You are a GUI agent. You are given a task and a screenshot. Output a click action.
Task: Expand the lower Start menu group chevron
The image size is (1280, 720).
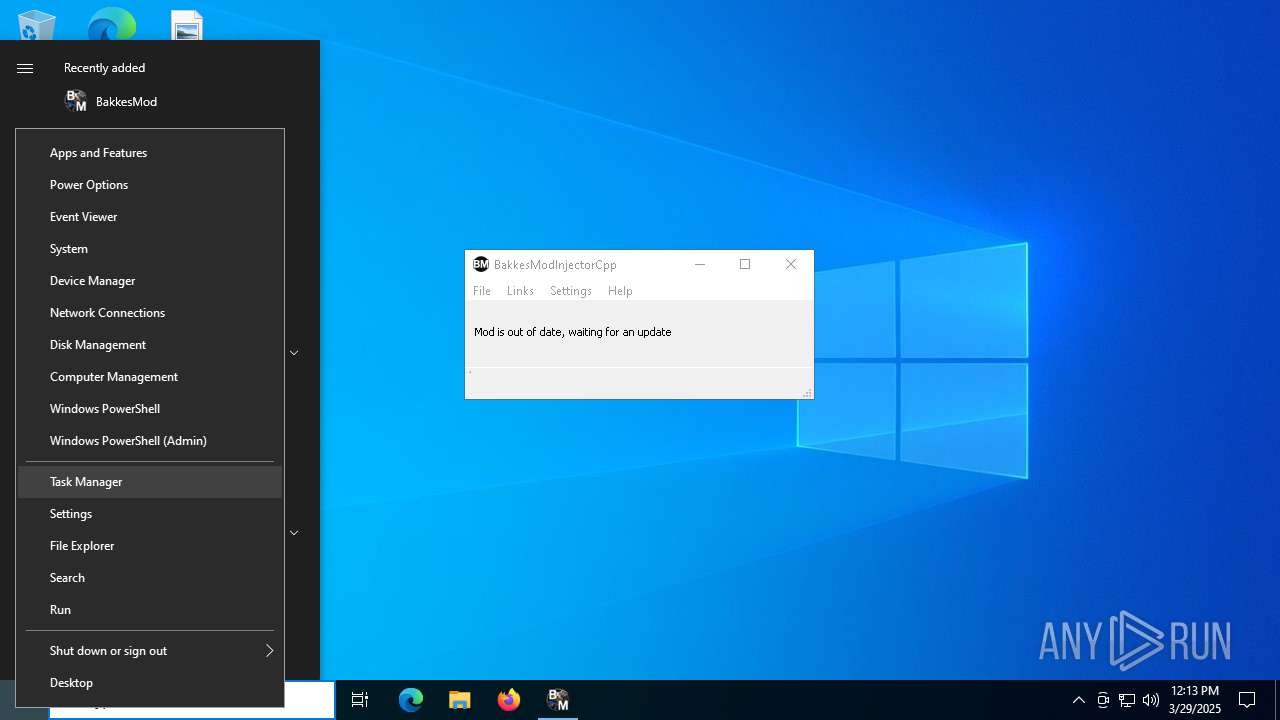[294, 533]
